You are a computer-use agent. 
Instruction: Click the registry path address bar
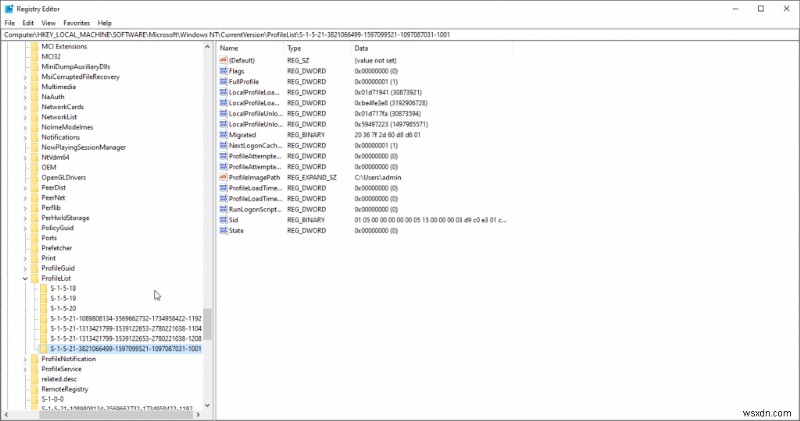400,35
